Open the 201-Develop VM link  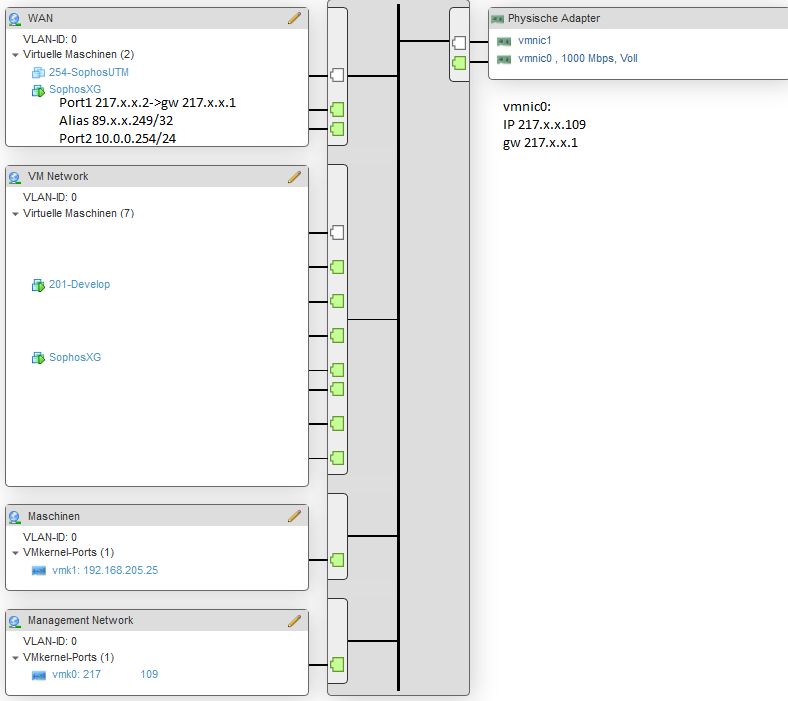coord(79,284)
